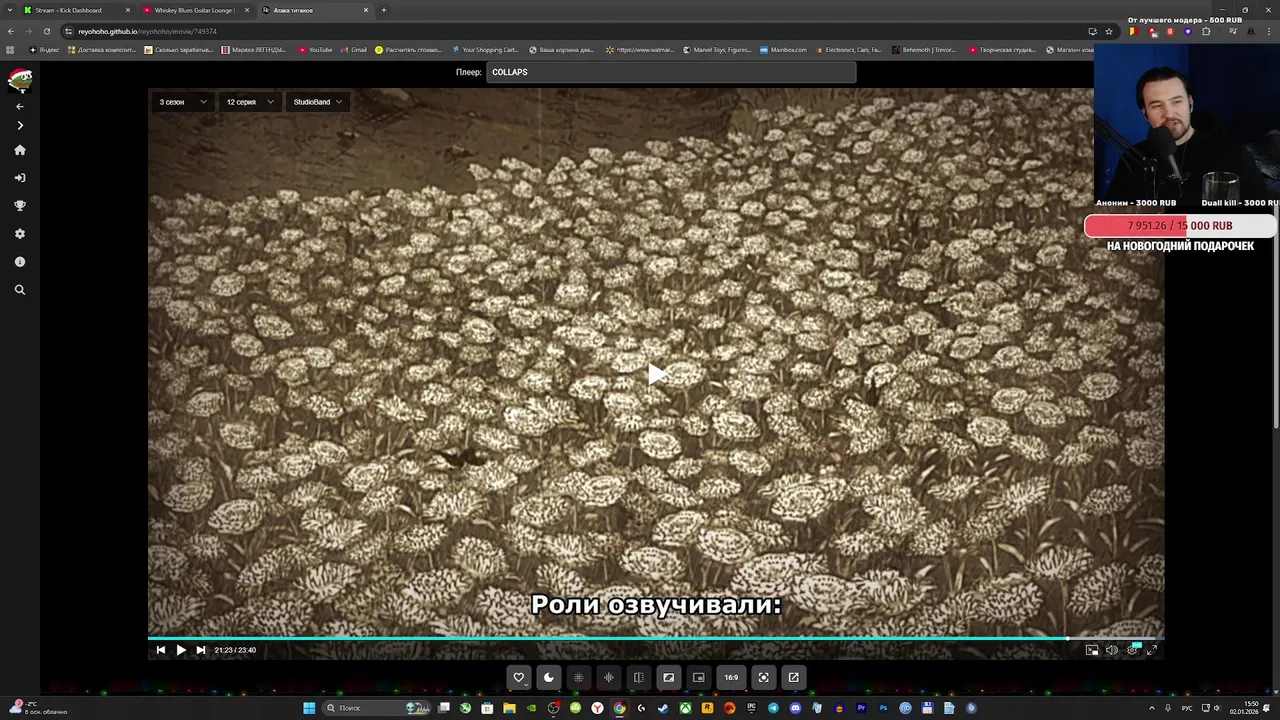The image size is (1280, 720).
Task: Open the Gmail bookmark
Action: pos(354,50)
